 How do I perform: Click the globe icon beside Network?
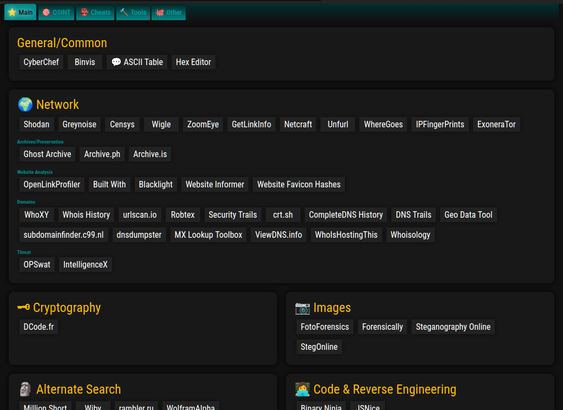[25, 104]
